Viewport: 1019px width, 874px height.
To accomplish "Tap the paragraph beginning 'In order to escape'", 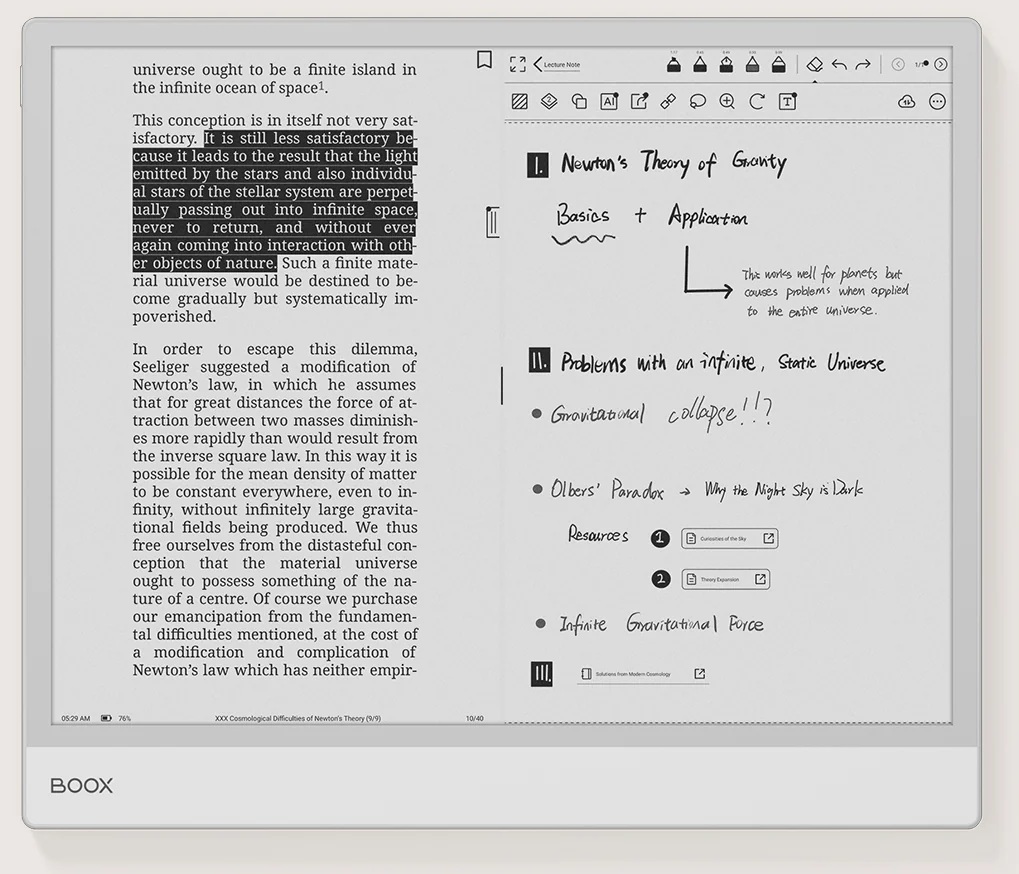I will (275, 509).
